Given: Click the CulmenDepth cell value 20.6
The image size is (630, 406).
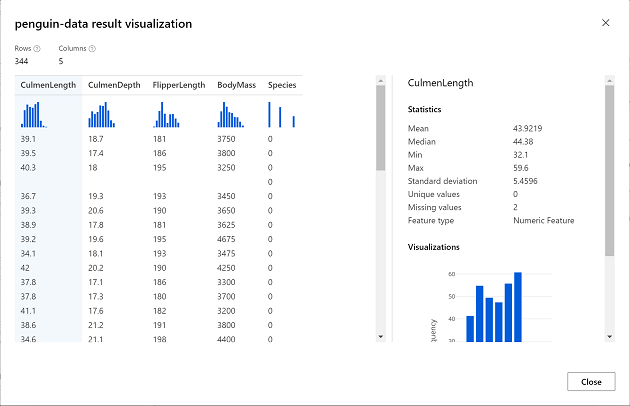Looking at the screenshot, I should (96, 211).
